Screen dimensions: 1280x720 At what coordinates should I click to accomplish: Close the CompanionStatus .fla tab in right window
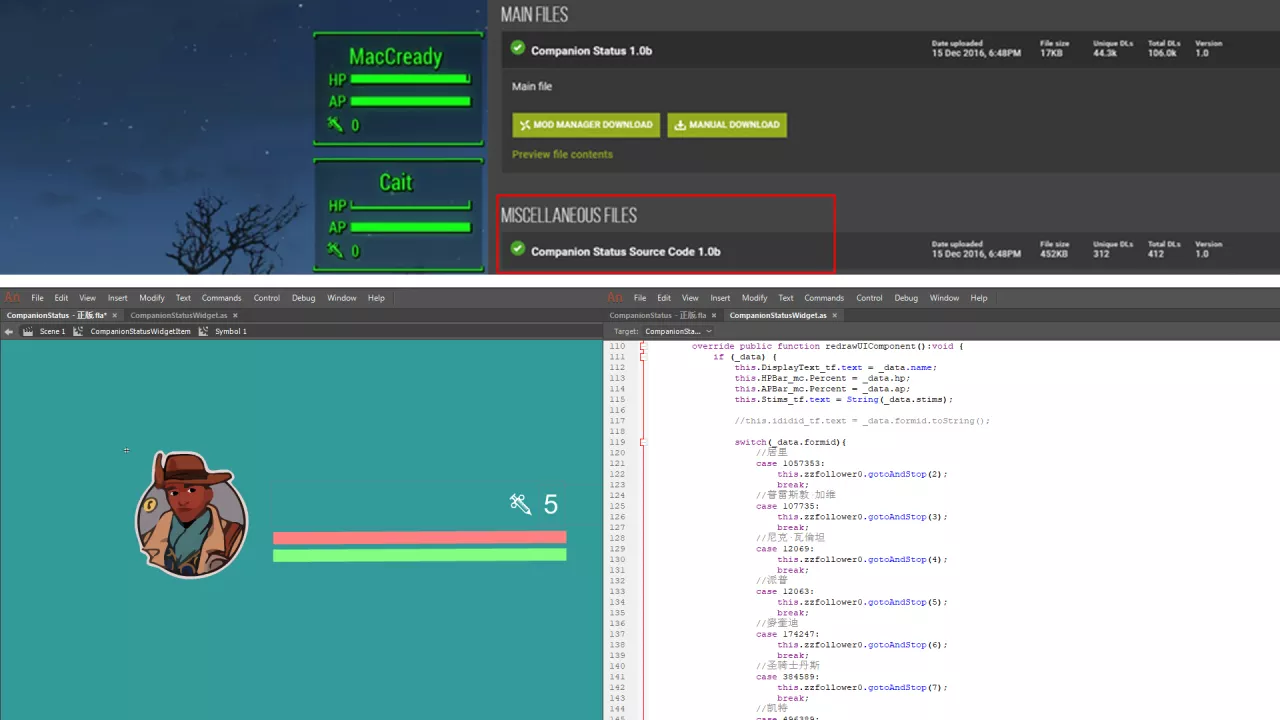[714, 315]
